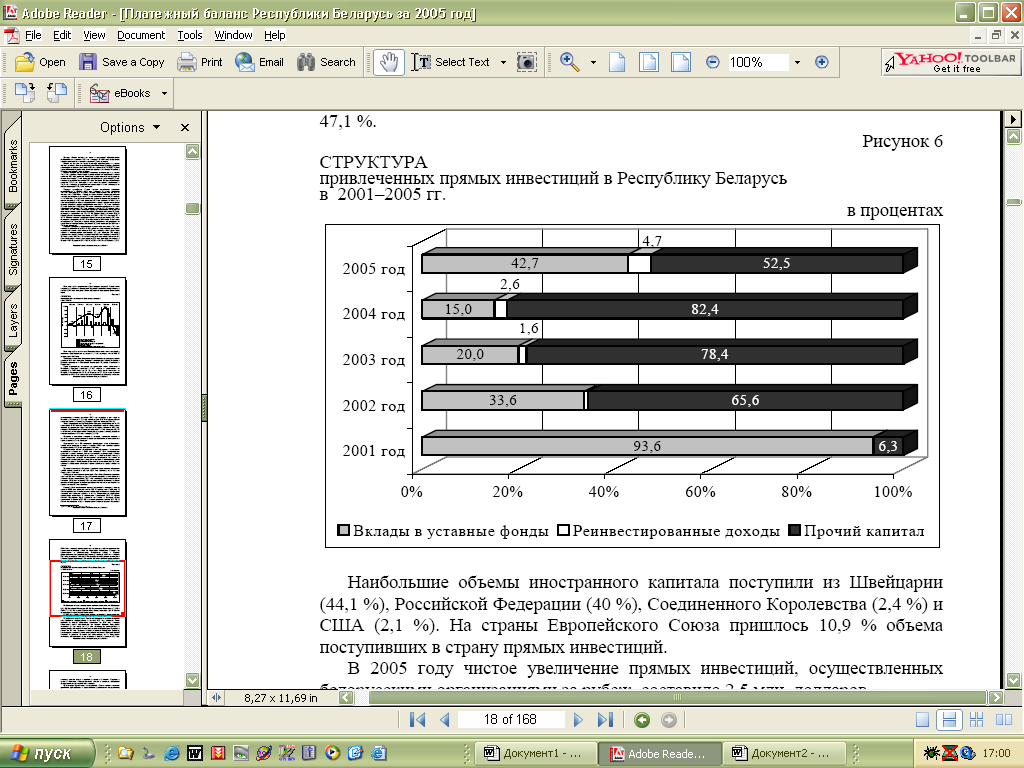Click the green Previous View button

(x=642, y=720)
